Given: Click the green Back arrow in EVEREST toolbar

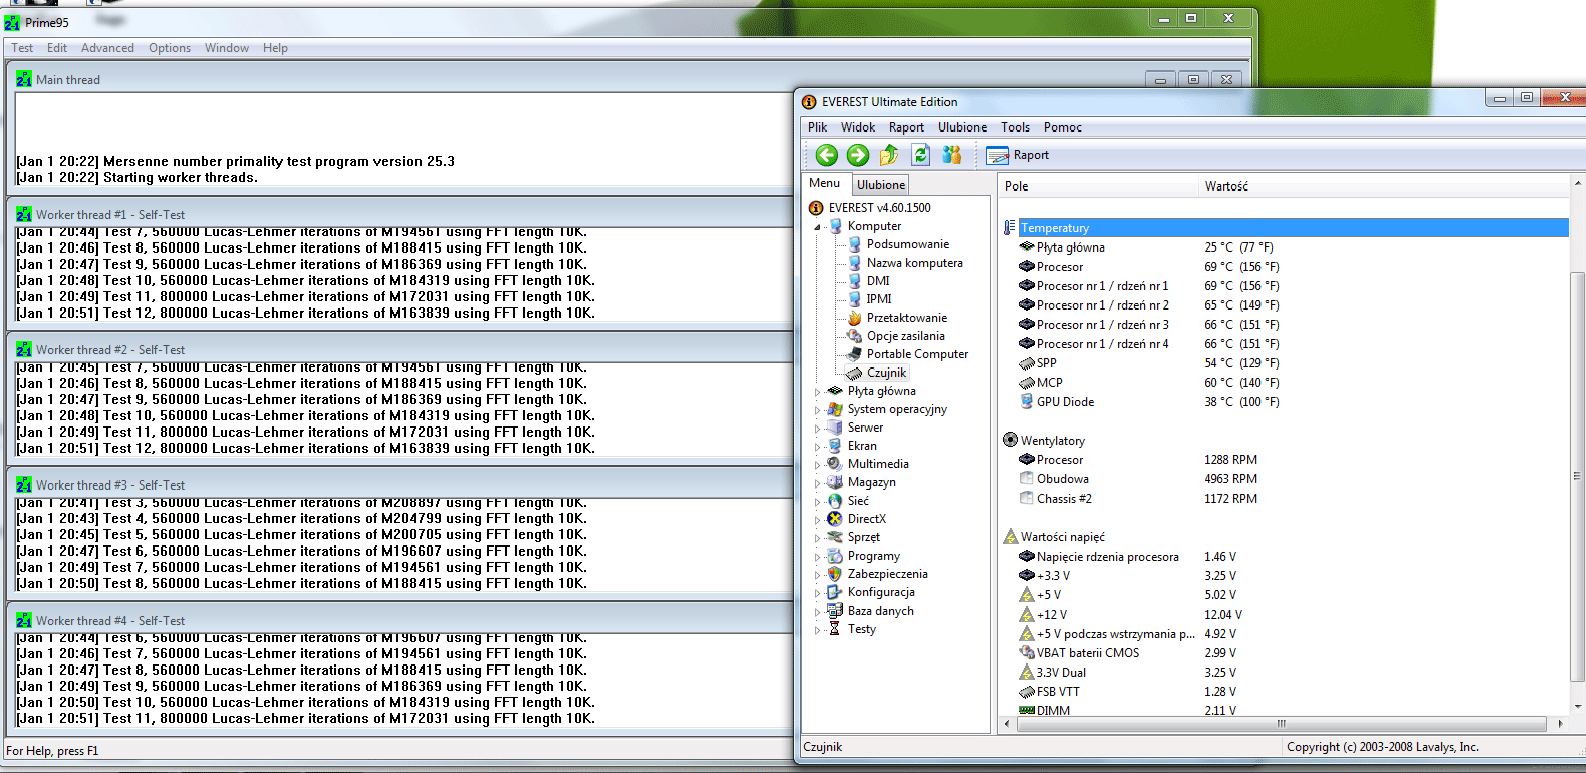Looking at the screenshot, I should [x=826, y=155].
